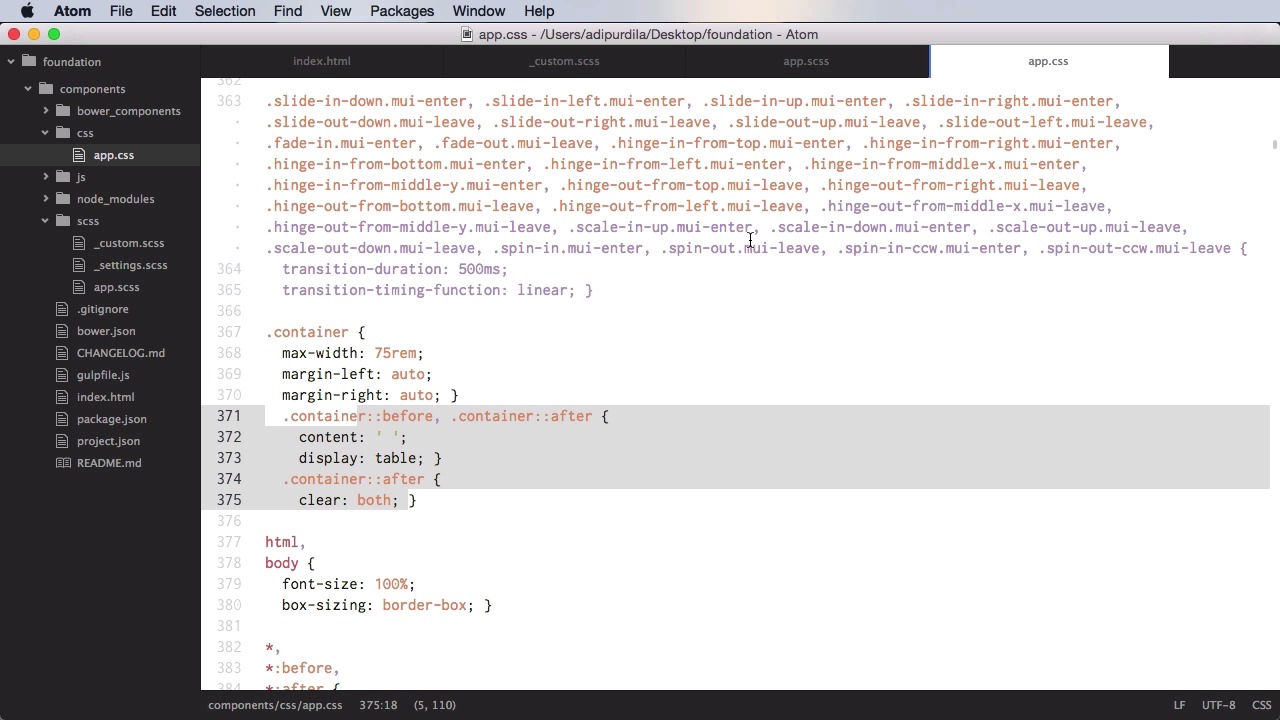Screen dimensions: 1280x720
Task: Click the scss folder icon
Action: tap(63, 221)
